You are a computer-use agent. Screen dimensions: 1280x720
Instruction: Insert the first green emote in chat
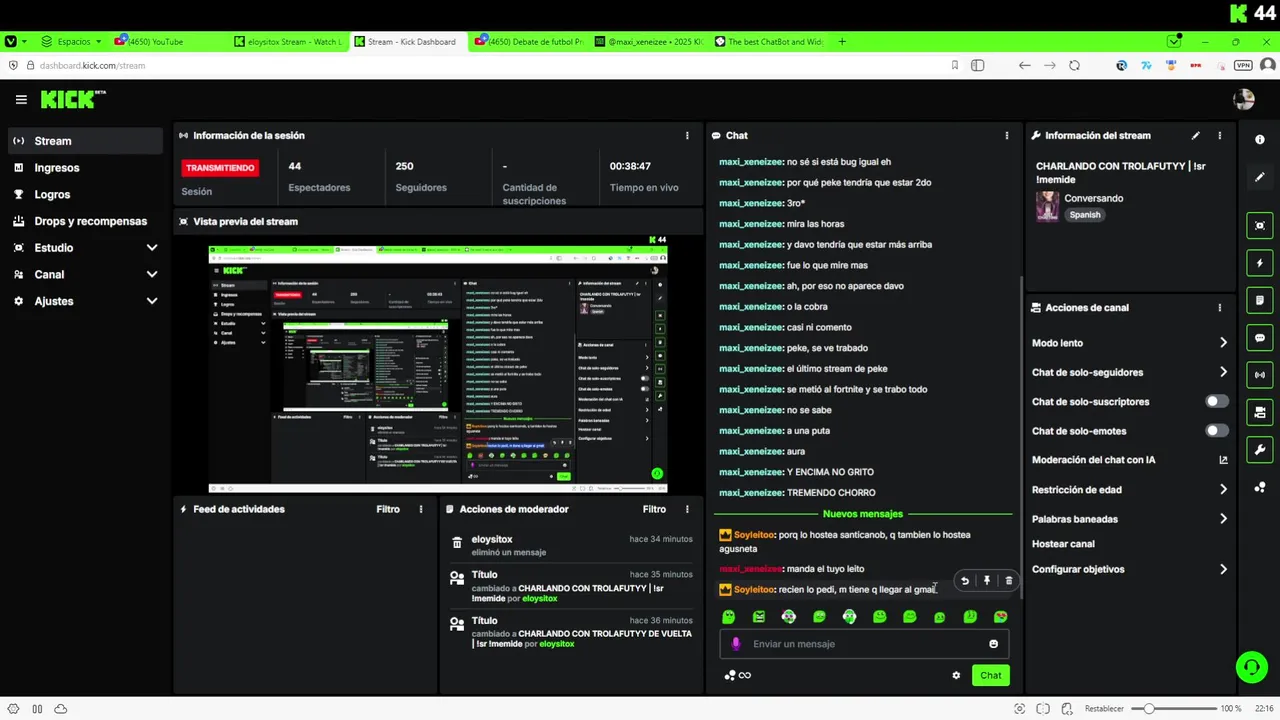[x=728, y=617]
